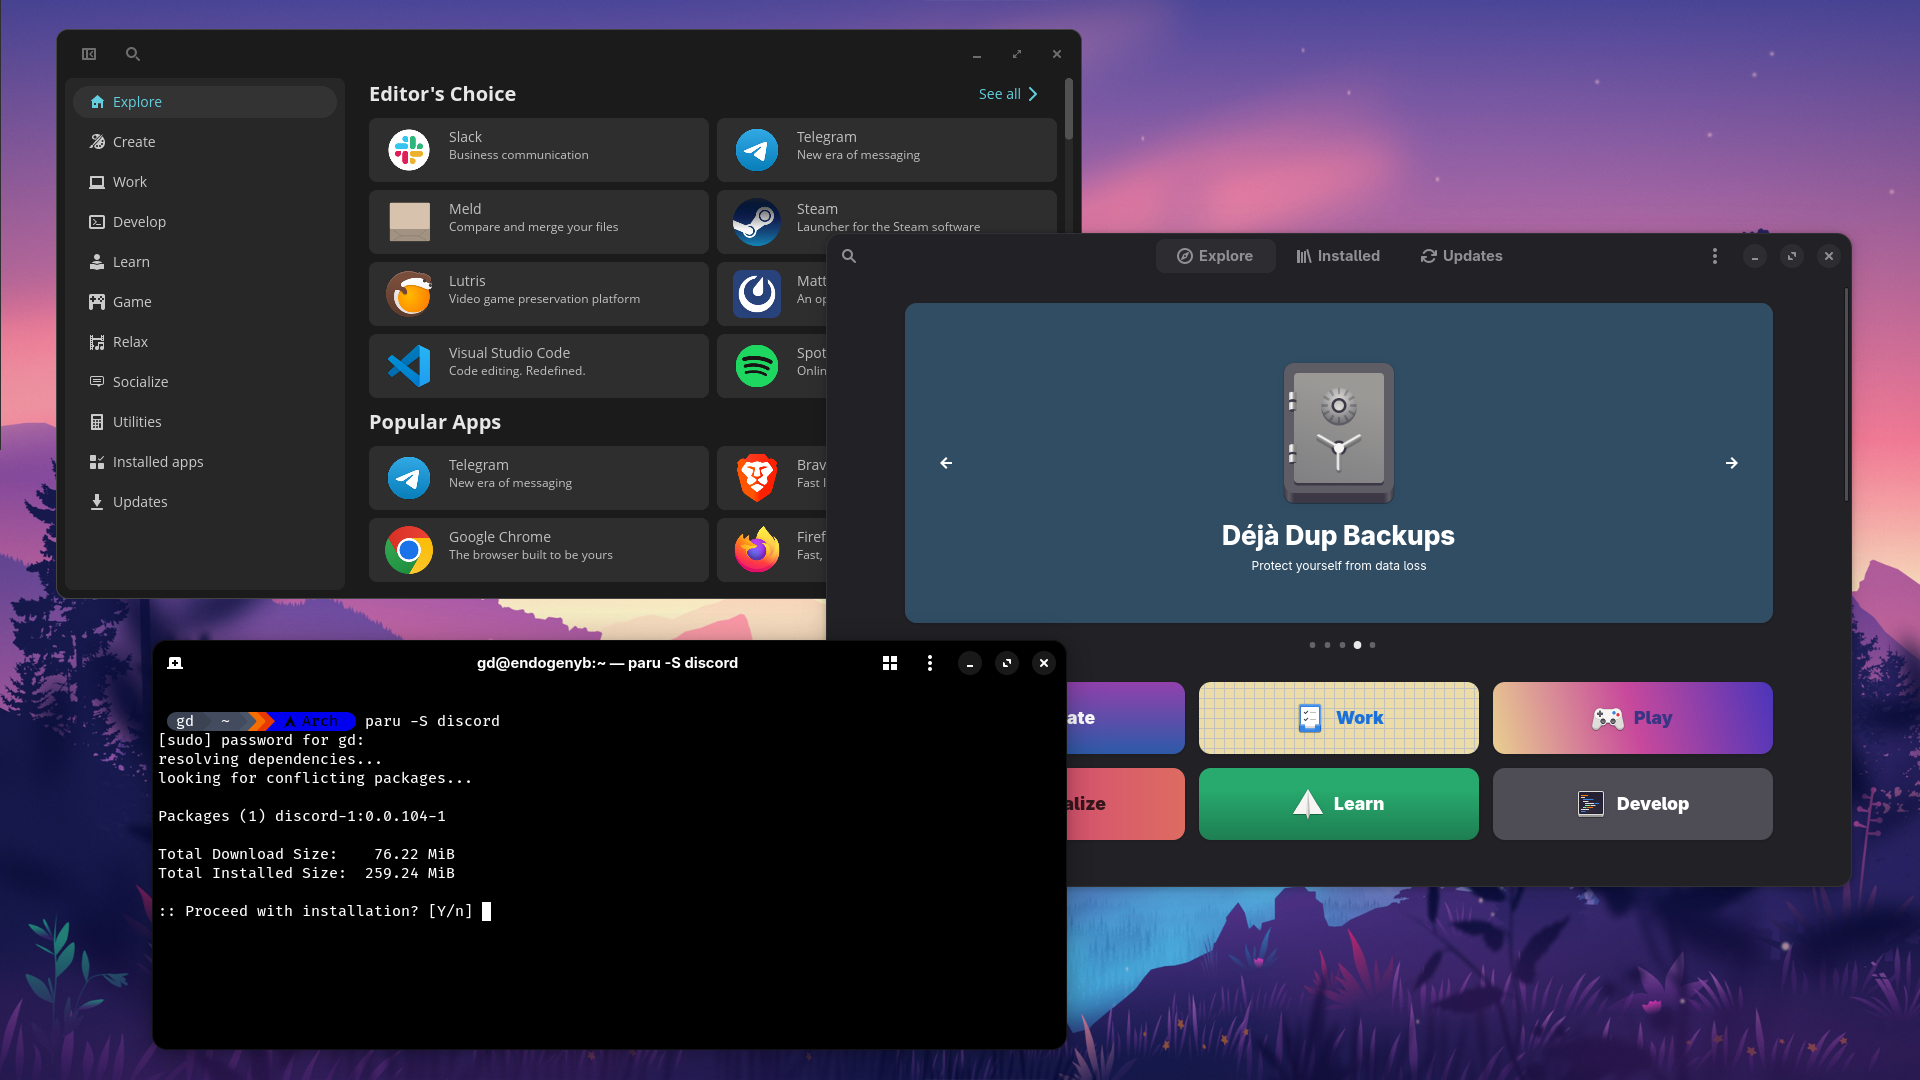Show next featured app in carousel

click(x=1732, y=463)
